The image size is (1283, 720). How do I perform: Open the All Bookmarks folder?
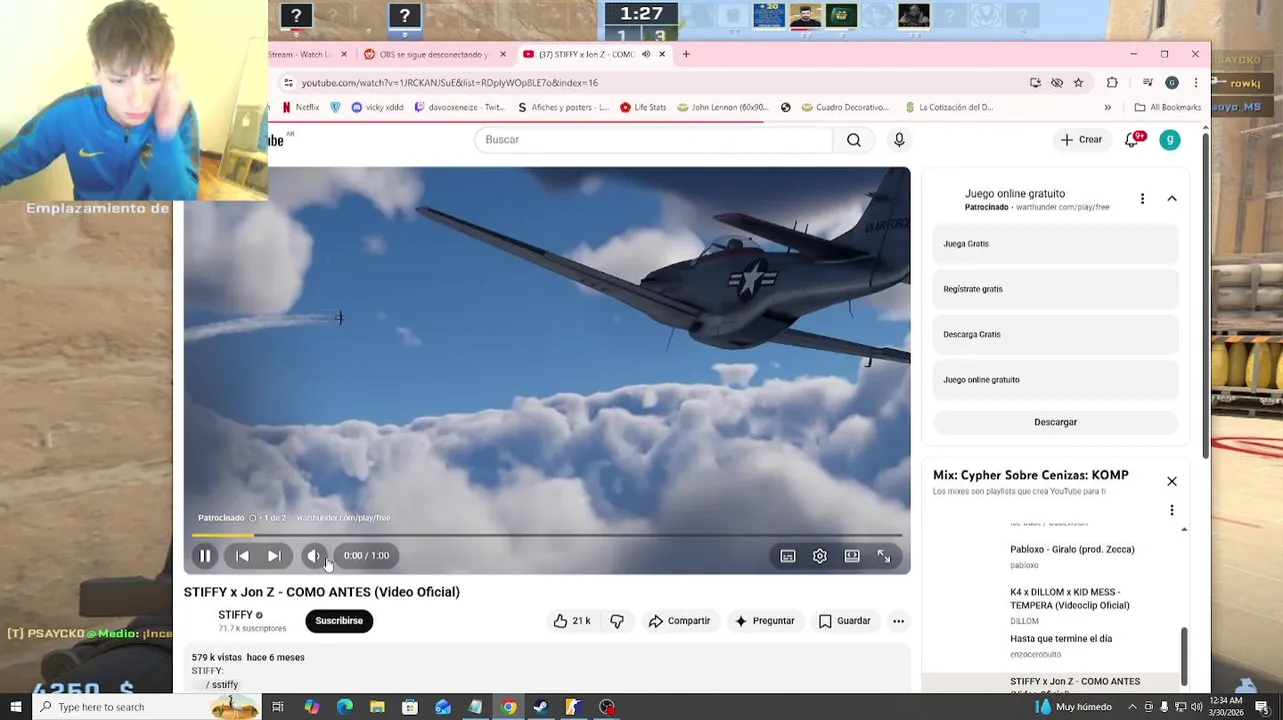click(x=1167, y=107)
